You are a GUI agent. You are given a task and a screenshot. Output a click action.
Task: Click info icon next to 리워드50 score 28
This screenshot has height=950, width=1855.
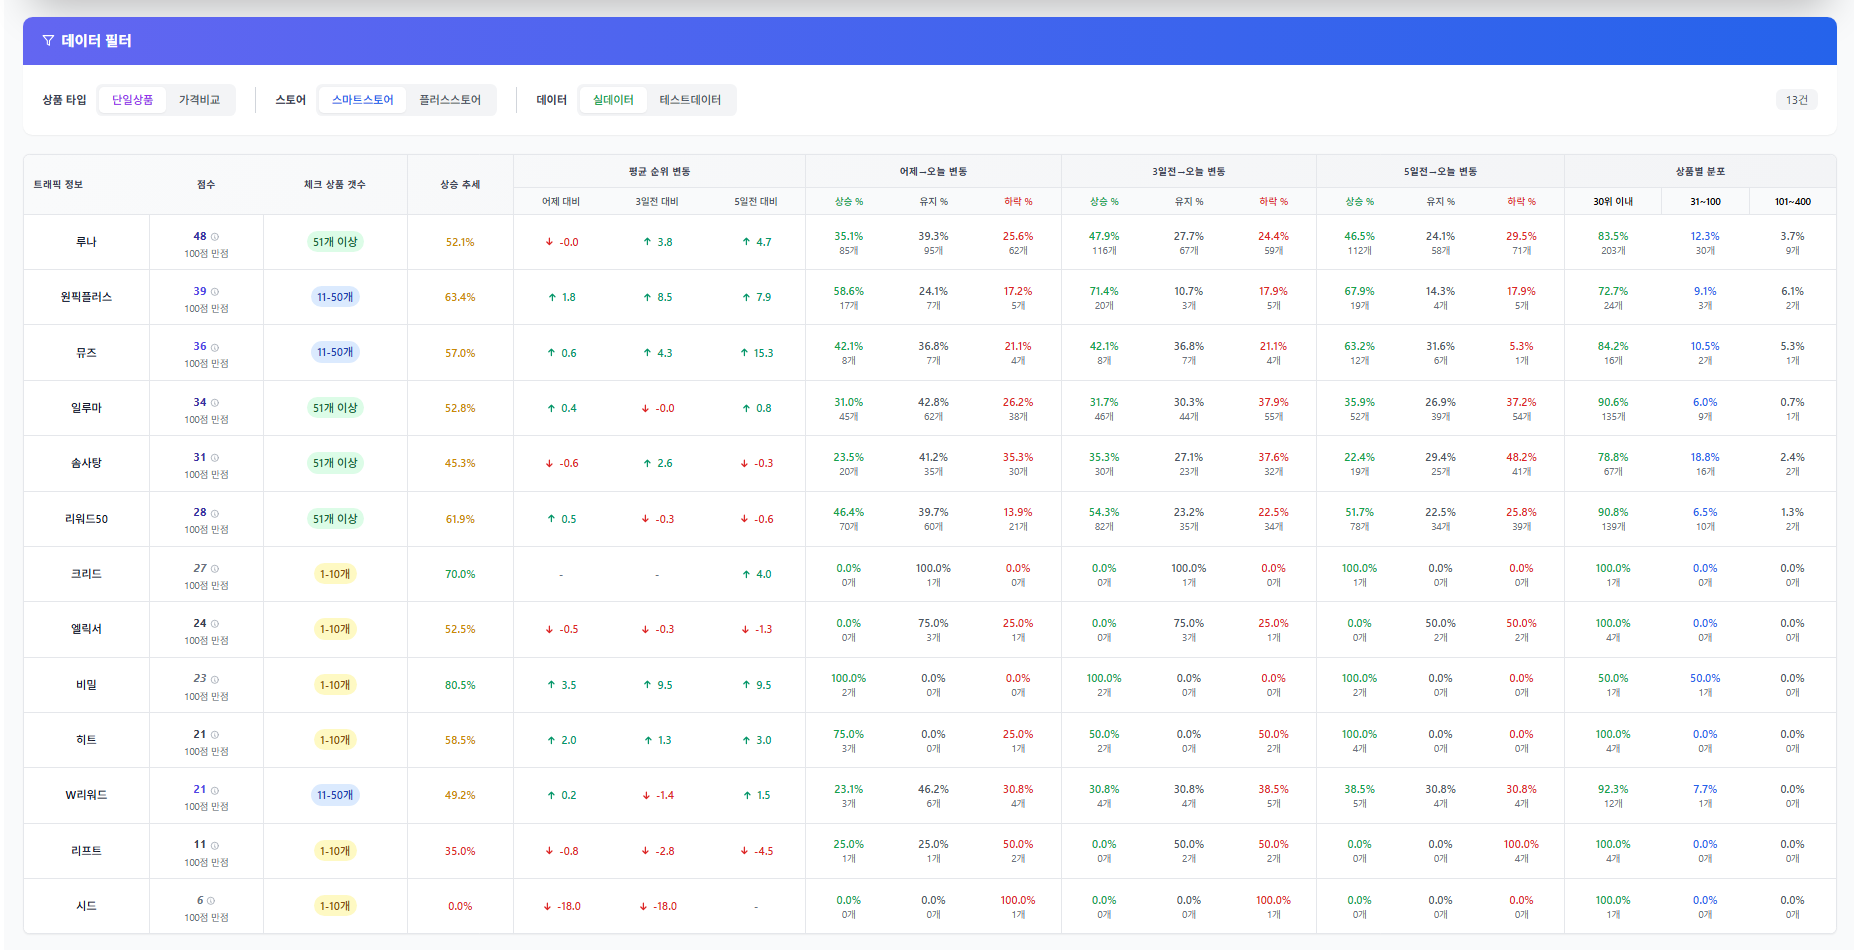pyautogui.click(x=215, y=513)
